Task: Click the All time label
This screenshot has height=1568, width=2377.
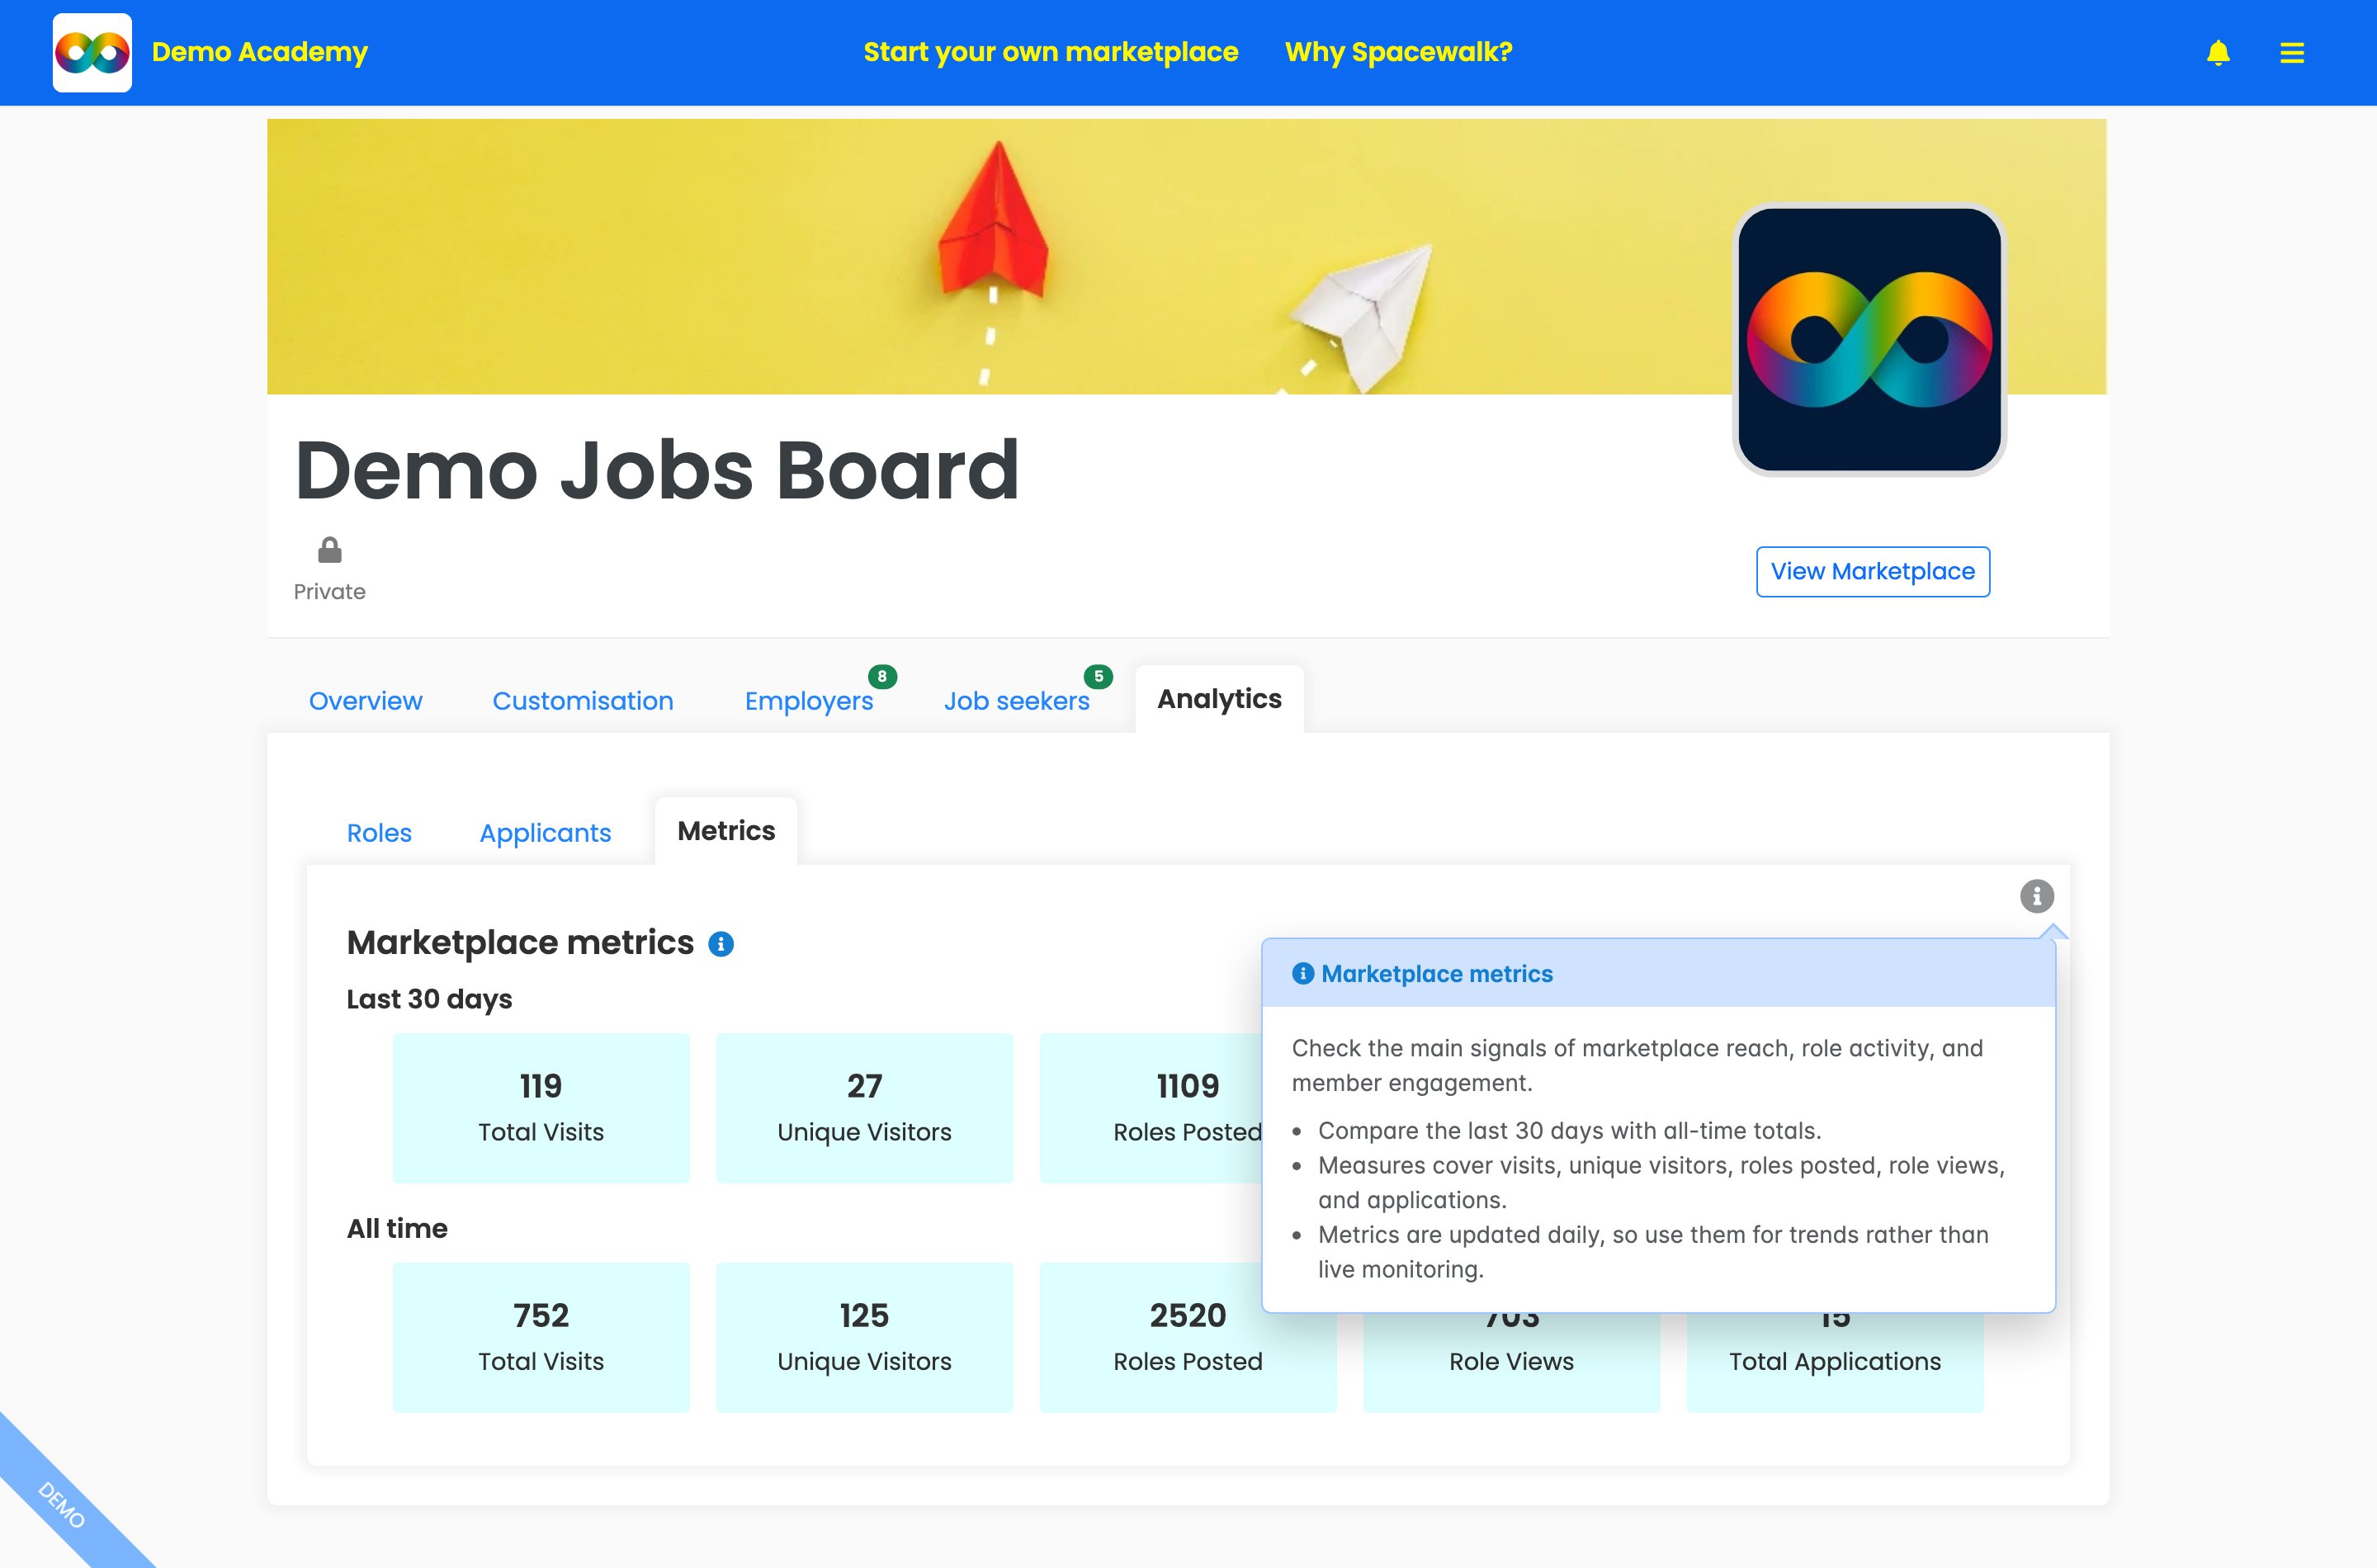Action: [x=397, y=1228]
